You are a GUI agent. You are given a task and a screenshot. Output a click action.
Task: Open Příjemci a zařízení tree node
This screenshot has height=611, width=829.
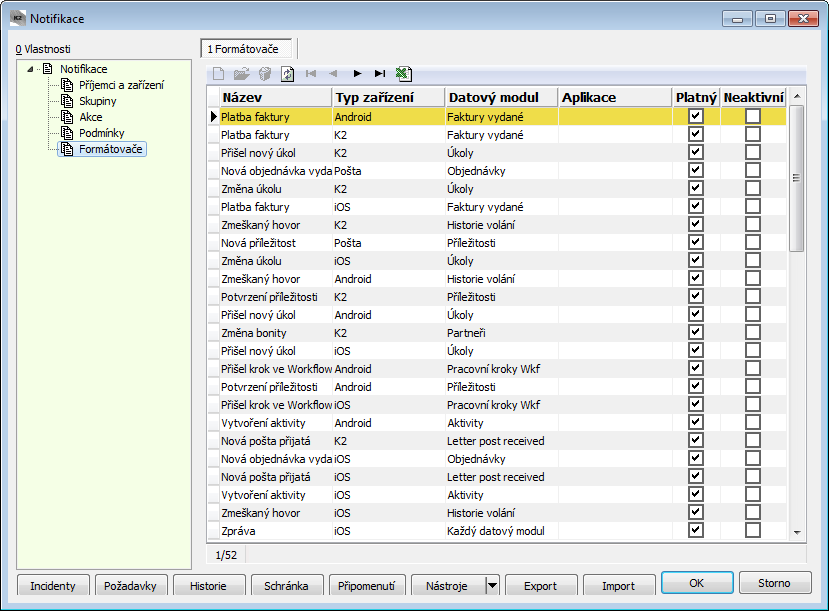pyautogui.click(x=121, y=85)
